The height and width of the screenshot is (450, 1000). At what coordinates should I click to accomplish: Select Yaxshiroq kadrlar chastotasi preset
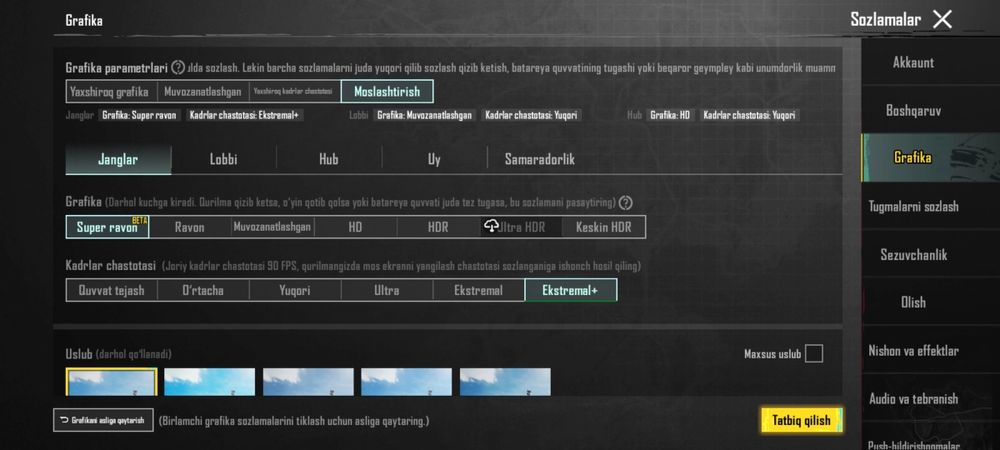[x=295, y=91]
